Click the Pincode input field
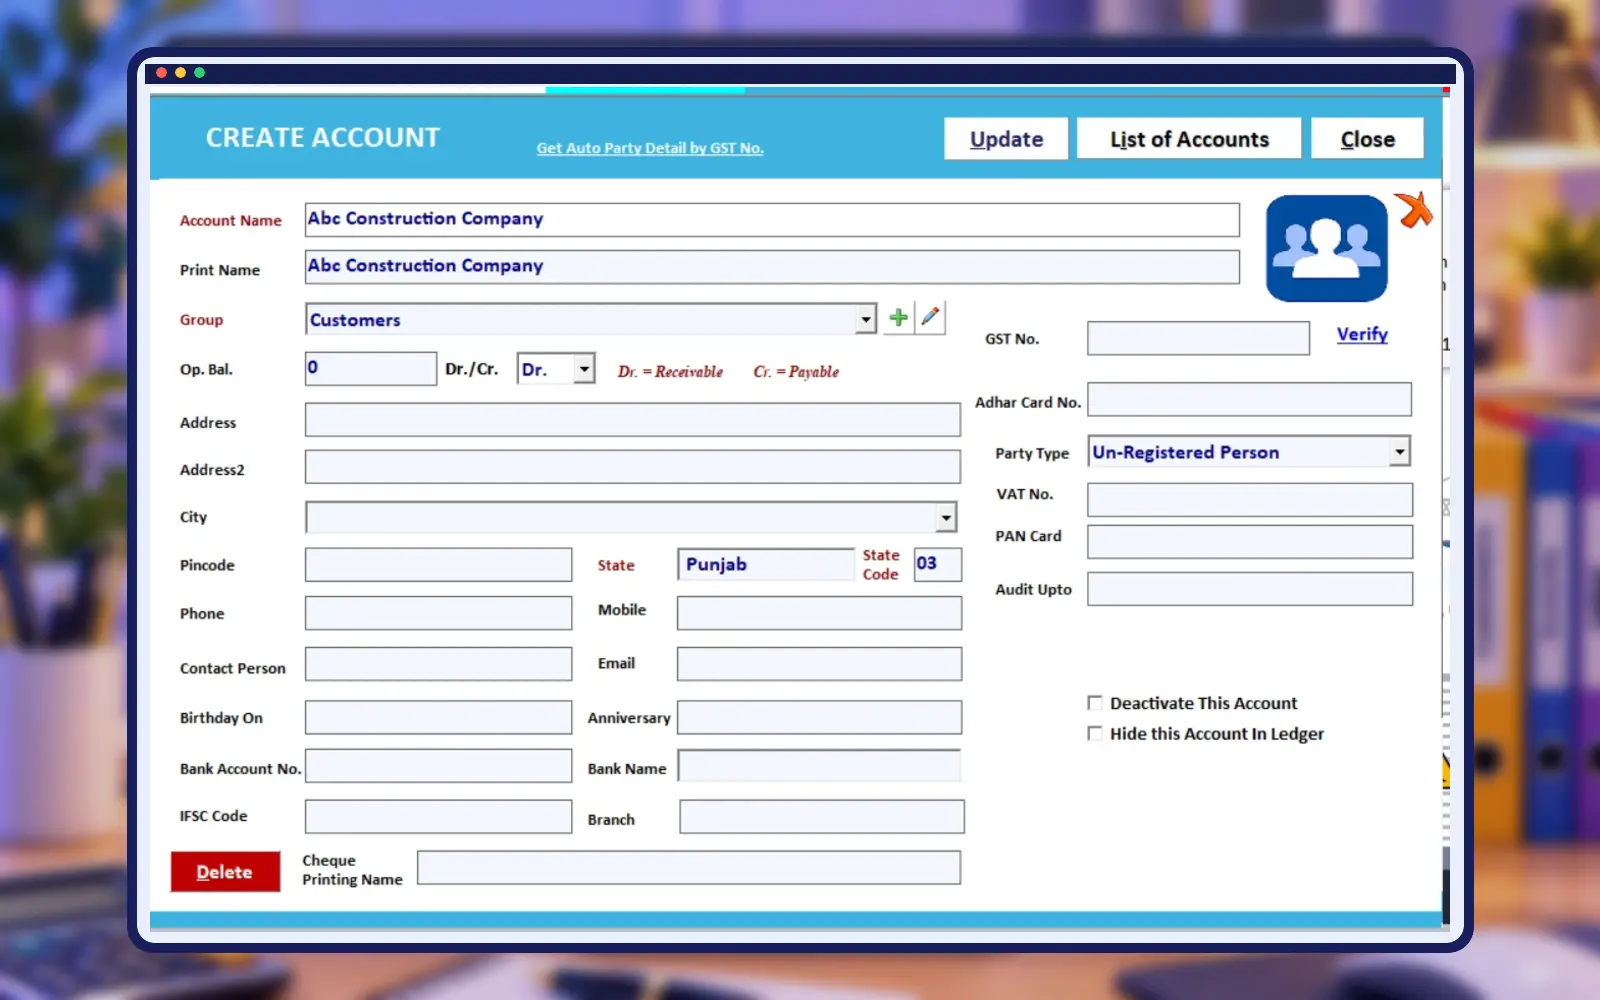The image size is (1600, 1000). coord(439,564)
